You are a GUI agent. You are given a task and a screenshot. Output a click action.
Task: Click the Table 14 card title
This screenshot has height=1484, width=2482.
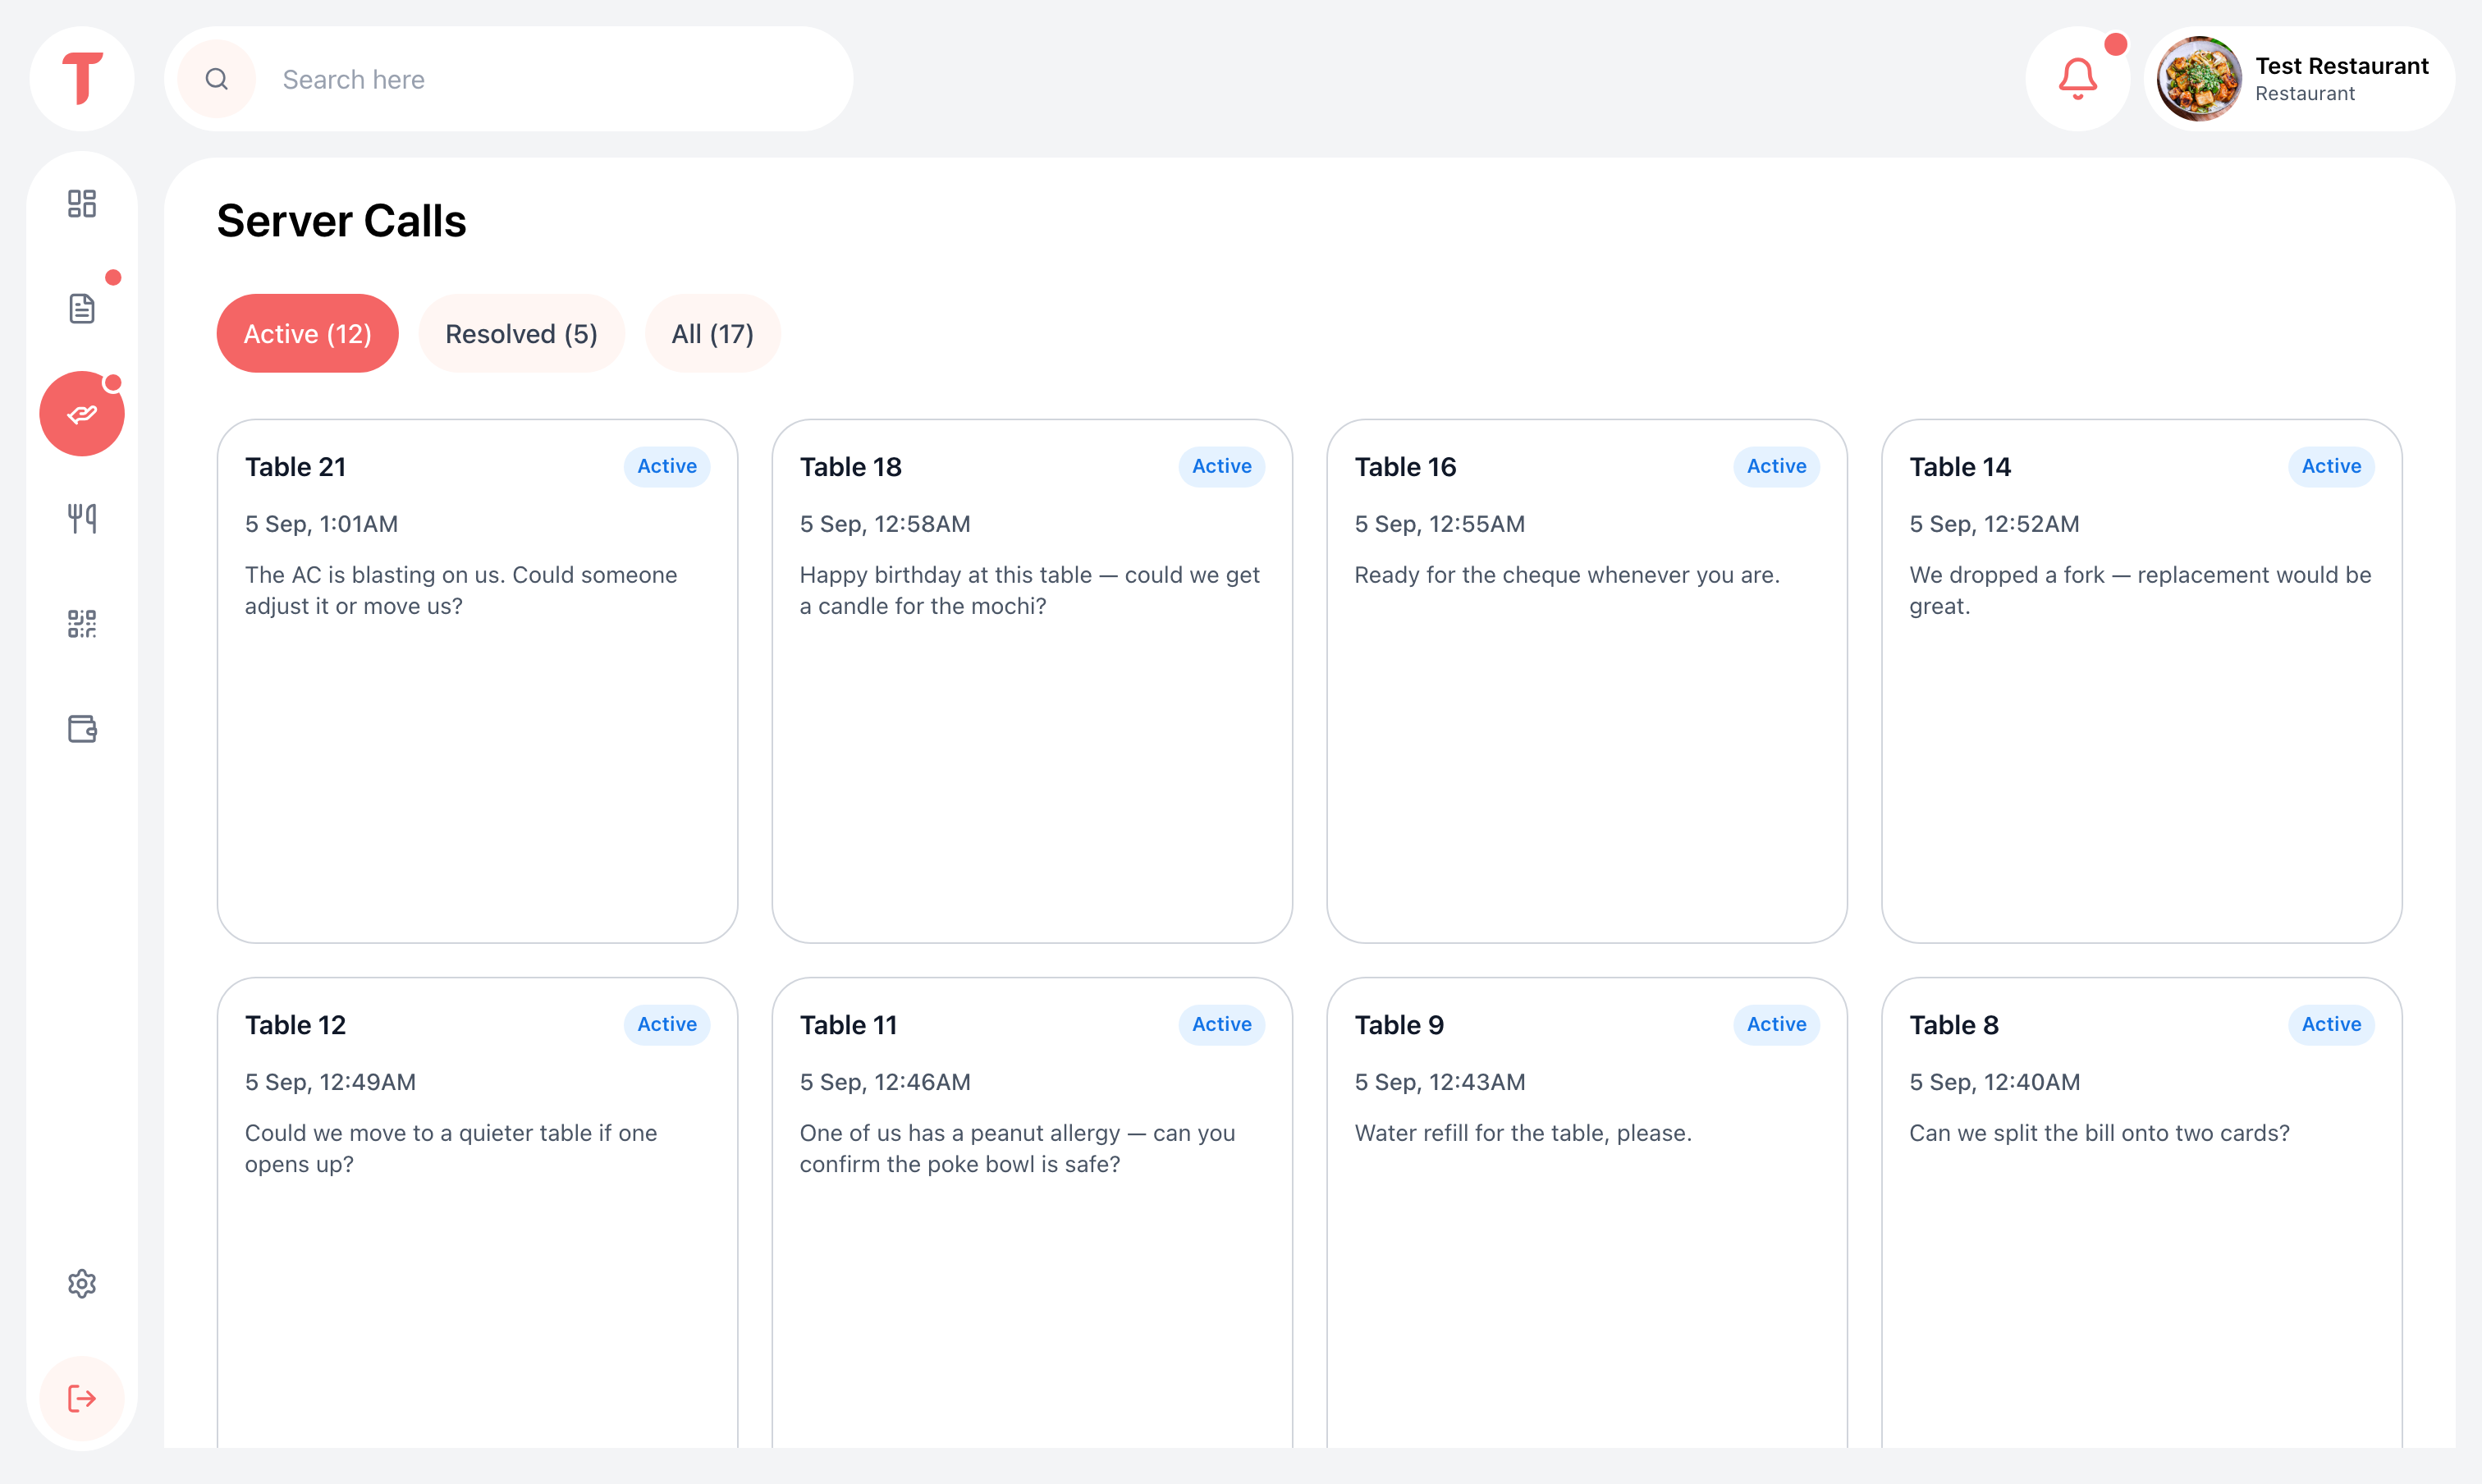pos(1960,467)
